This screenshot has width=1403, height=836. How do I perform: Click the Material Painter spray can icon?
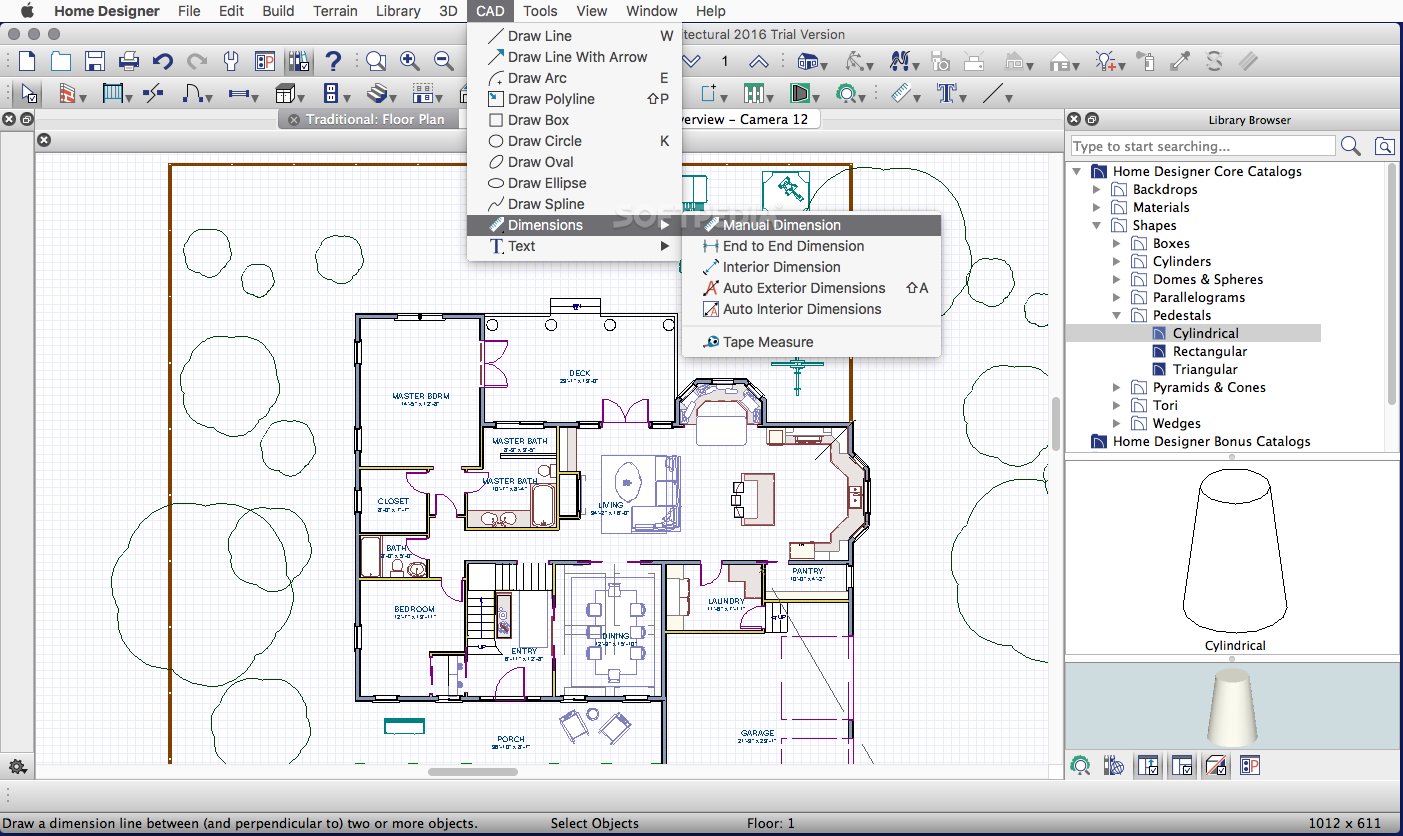tap(1146, 61)
